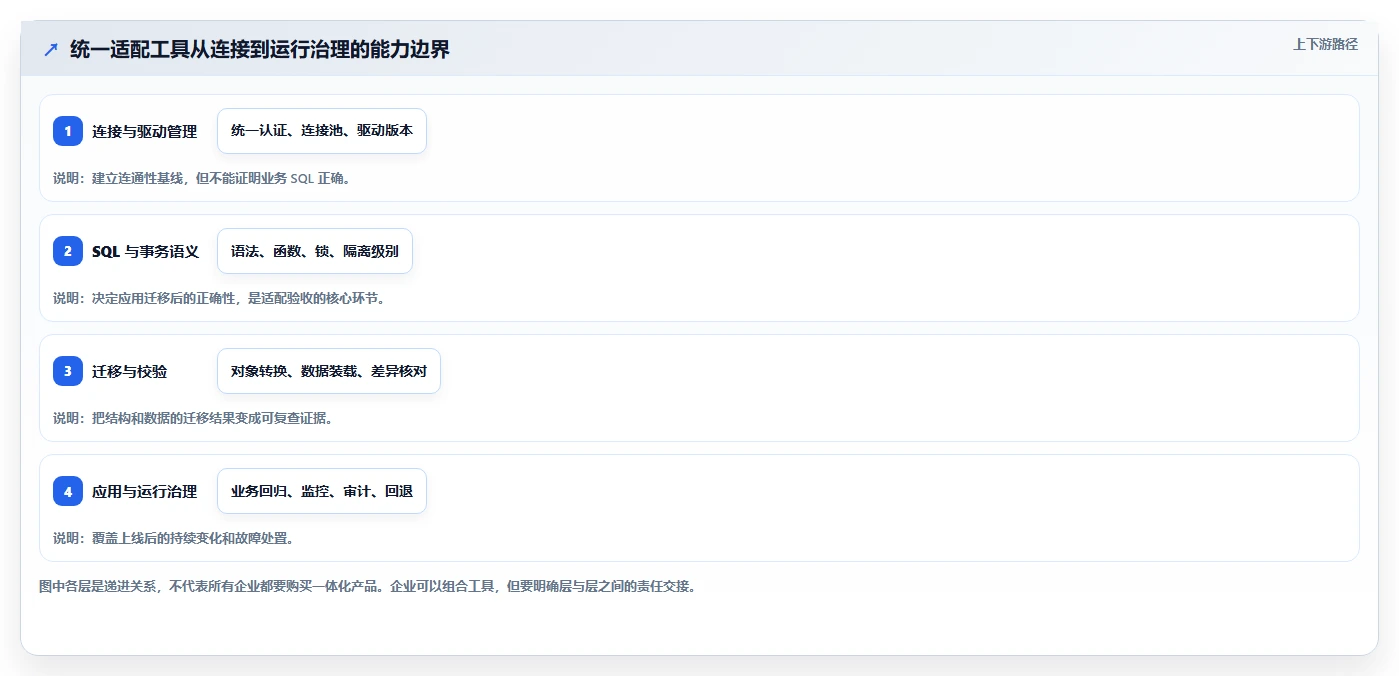Image resolution: width=1399 pixels, height=676 pixels.
Task: Click the SQL 与事务语义 heading
Action: (x=146, y=251)
